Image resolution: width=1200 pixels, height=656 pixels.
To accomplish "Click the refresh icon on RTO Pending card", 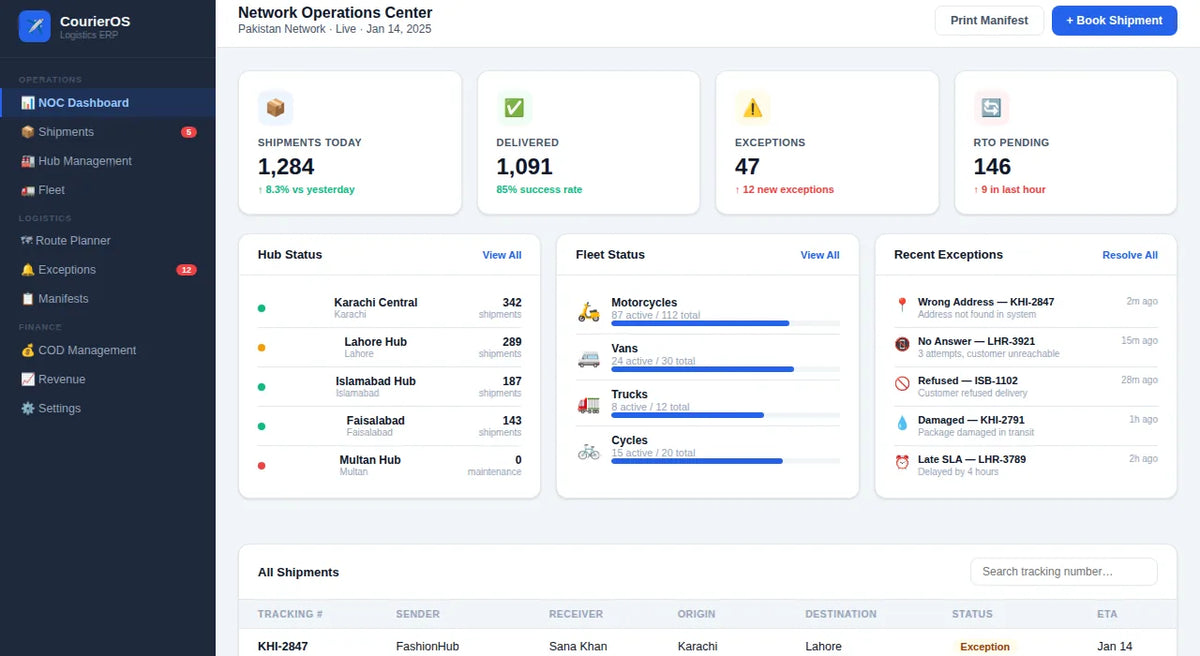I will click(x=991, y=108).
